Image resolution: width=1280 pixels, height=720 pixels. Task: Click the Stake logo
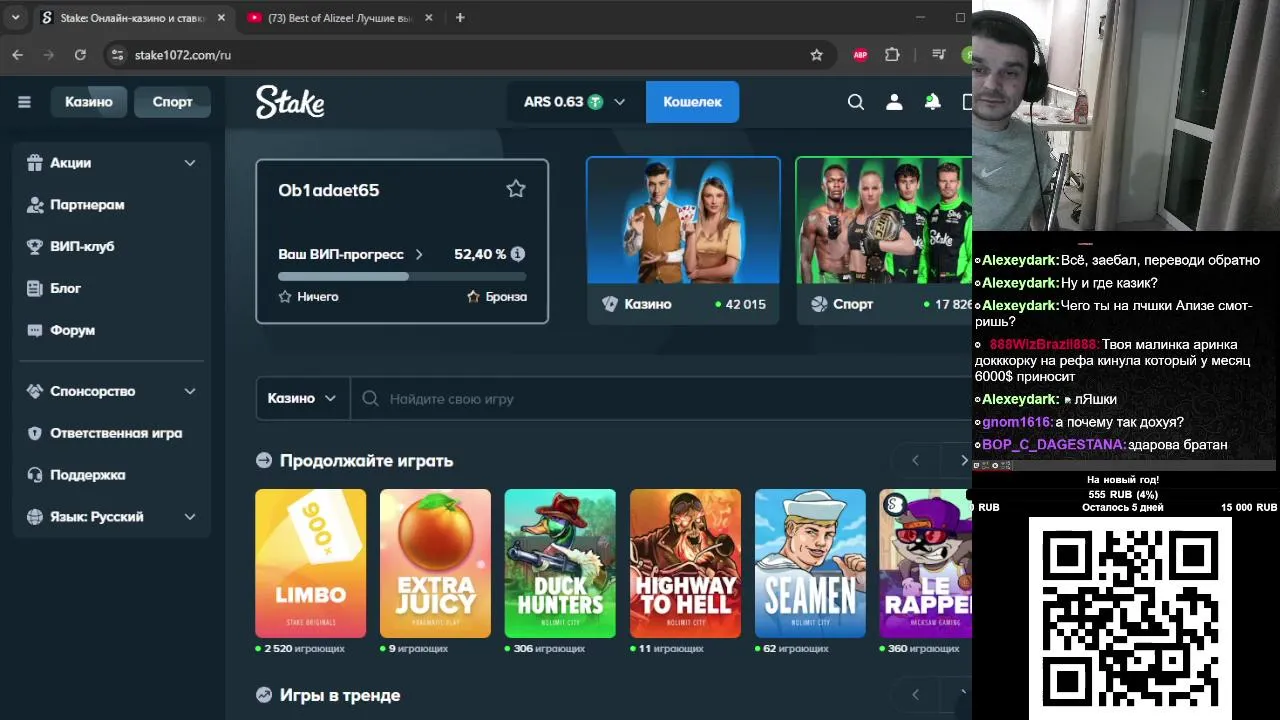[x=290, y=102]
